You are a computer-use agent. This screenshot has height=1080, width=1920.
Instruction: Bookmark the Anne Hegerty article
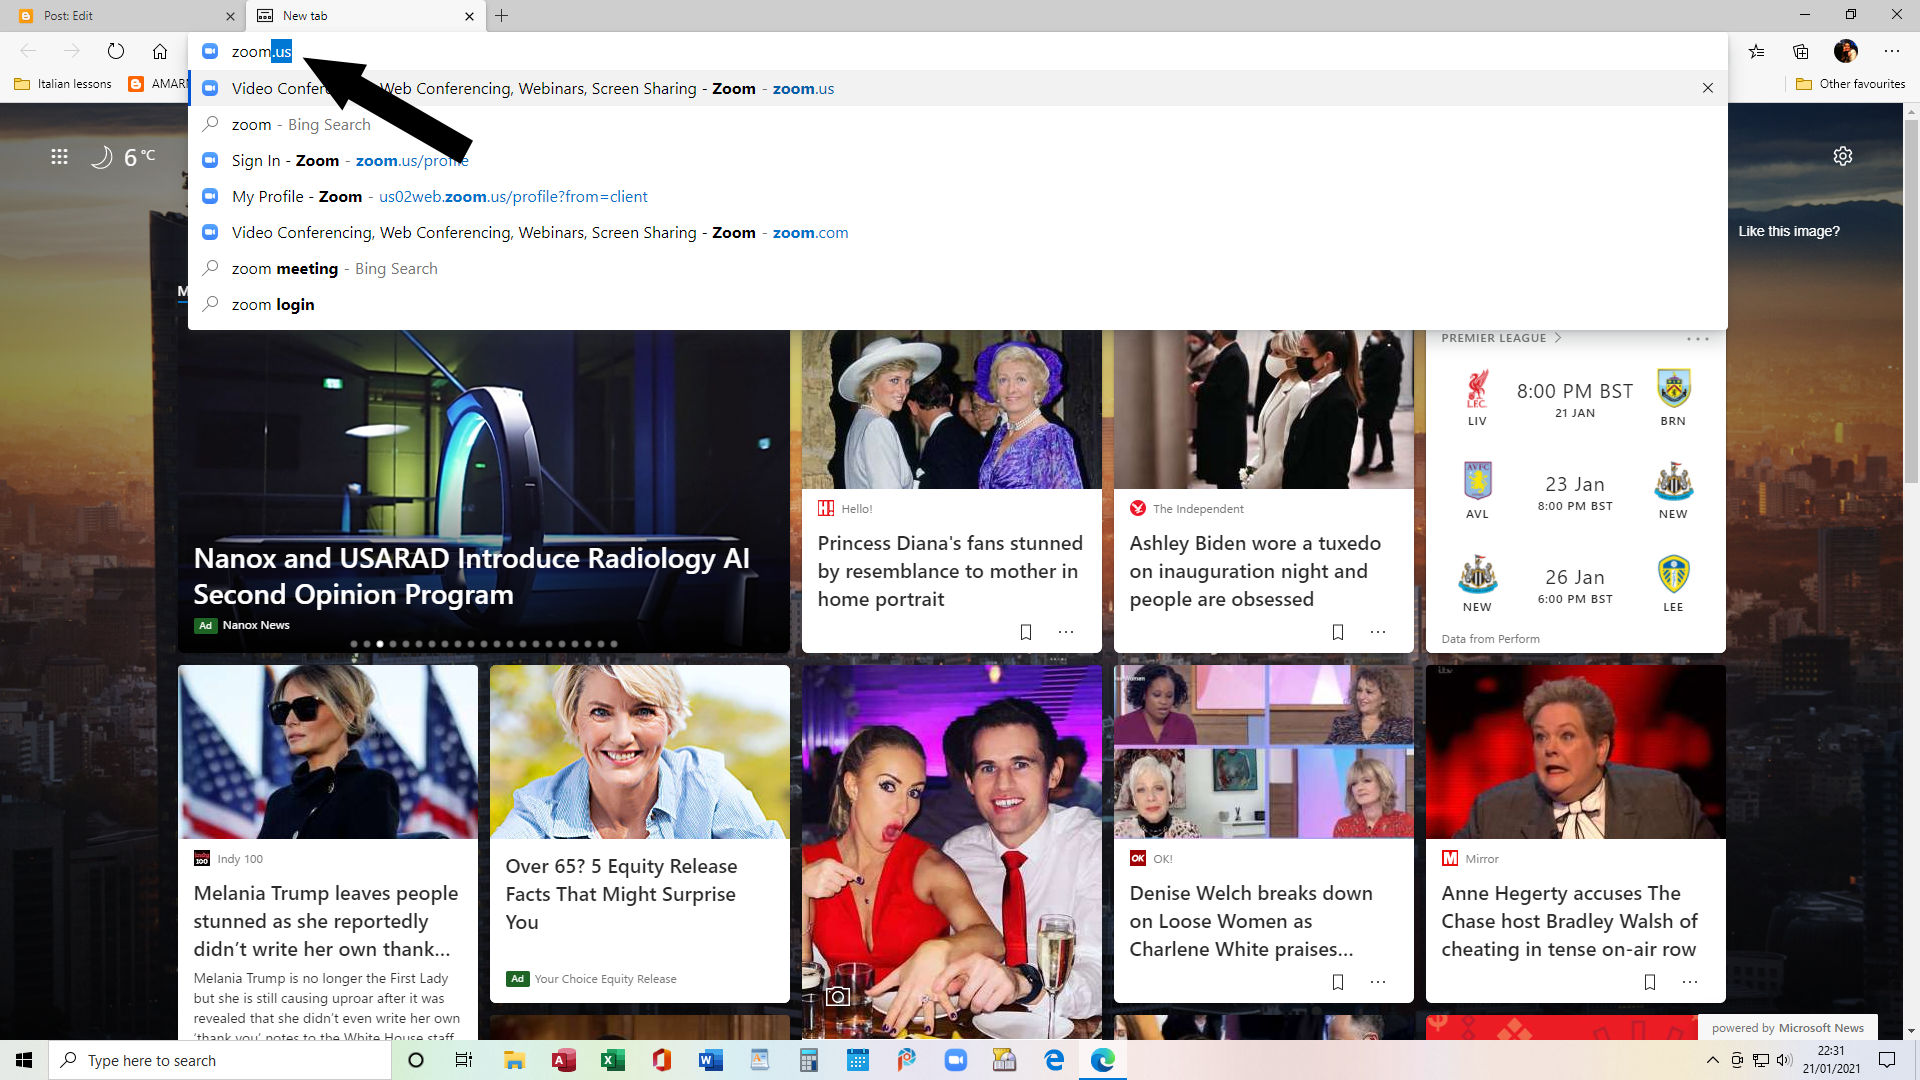(x=1650, y=982)
